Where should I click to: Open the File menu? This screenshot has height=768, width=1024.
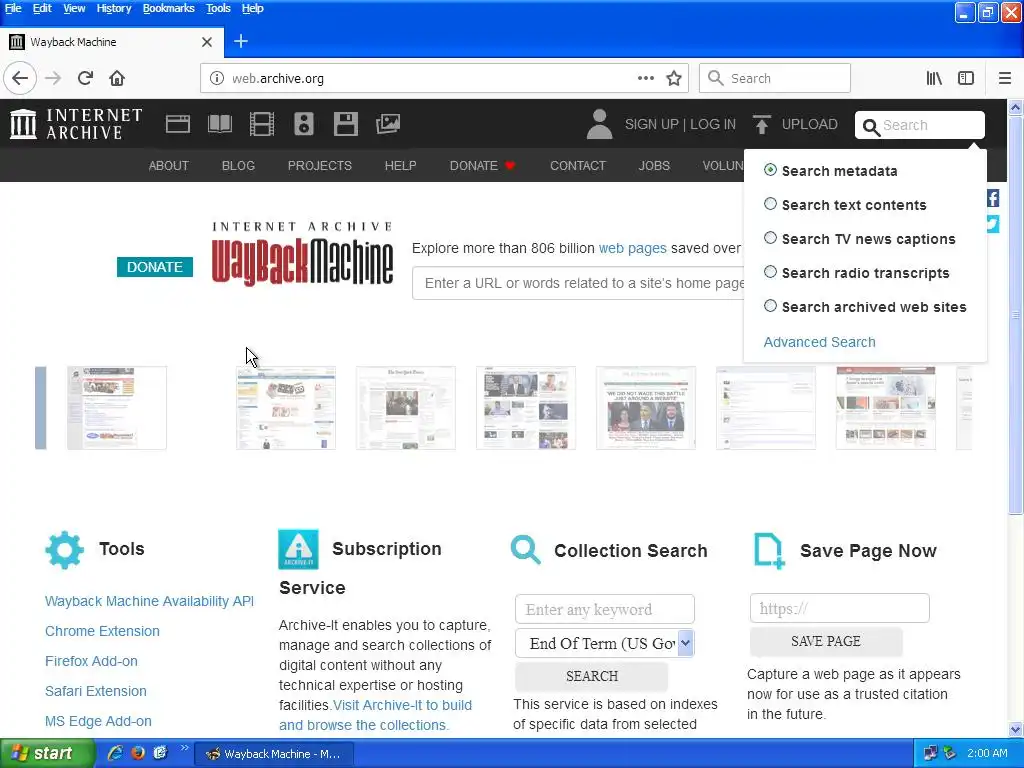[13, 8]
